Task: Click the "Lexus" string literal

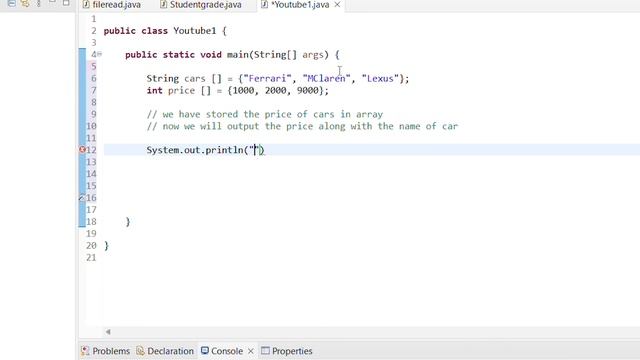Action: tap(380, 78)
